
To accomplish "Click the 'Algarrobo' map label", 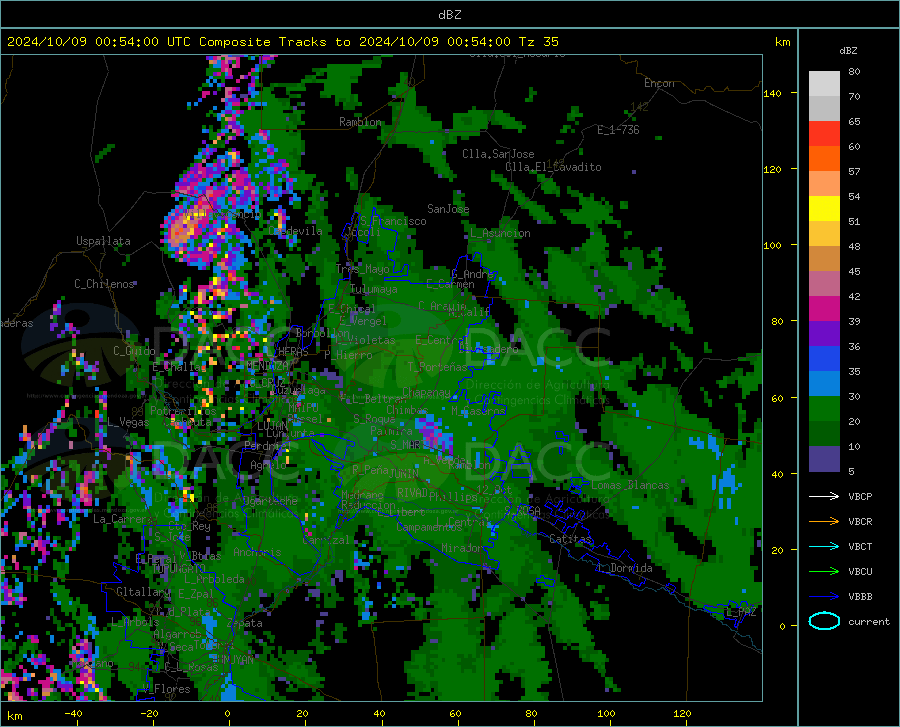I will click(x=177, y=634).
